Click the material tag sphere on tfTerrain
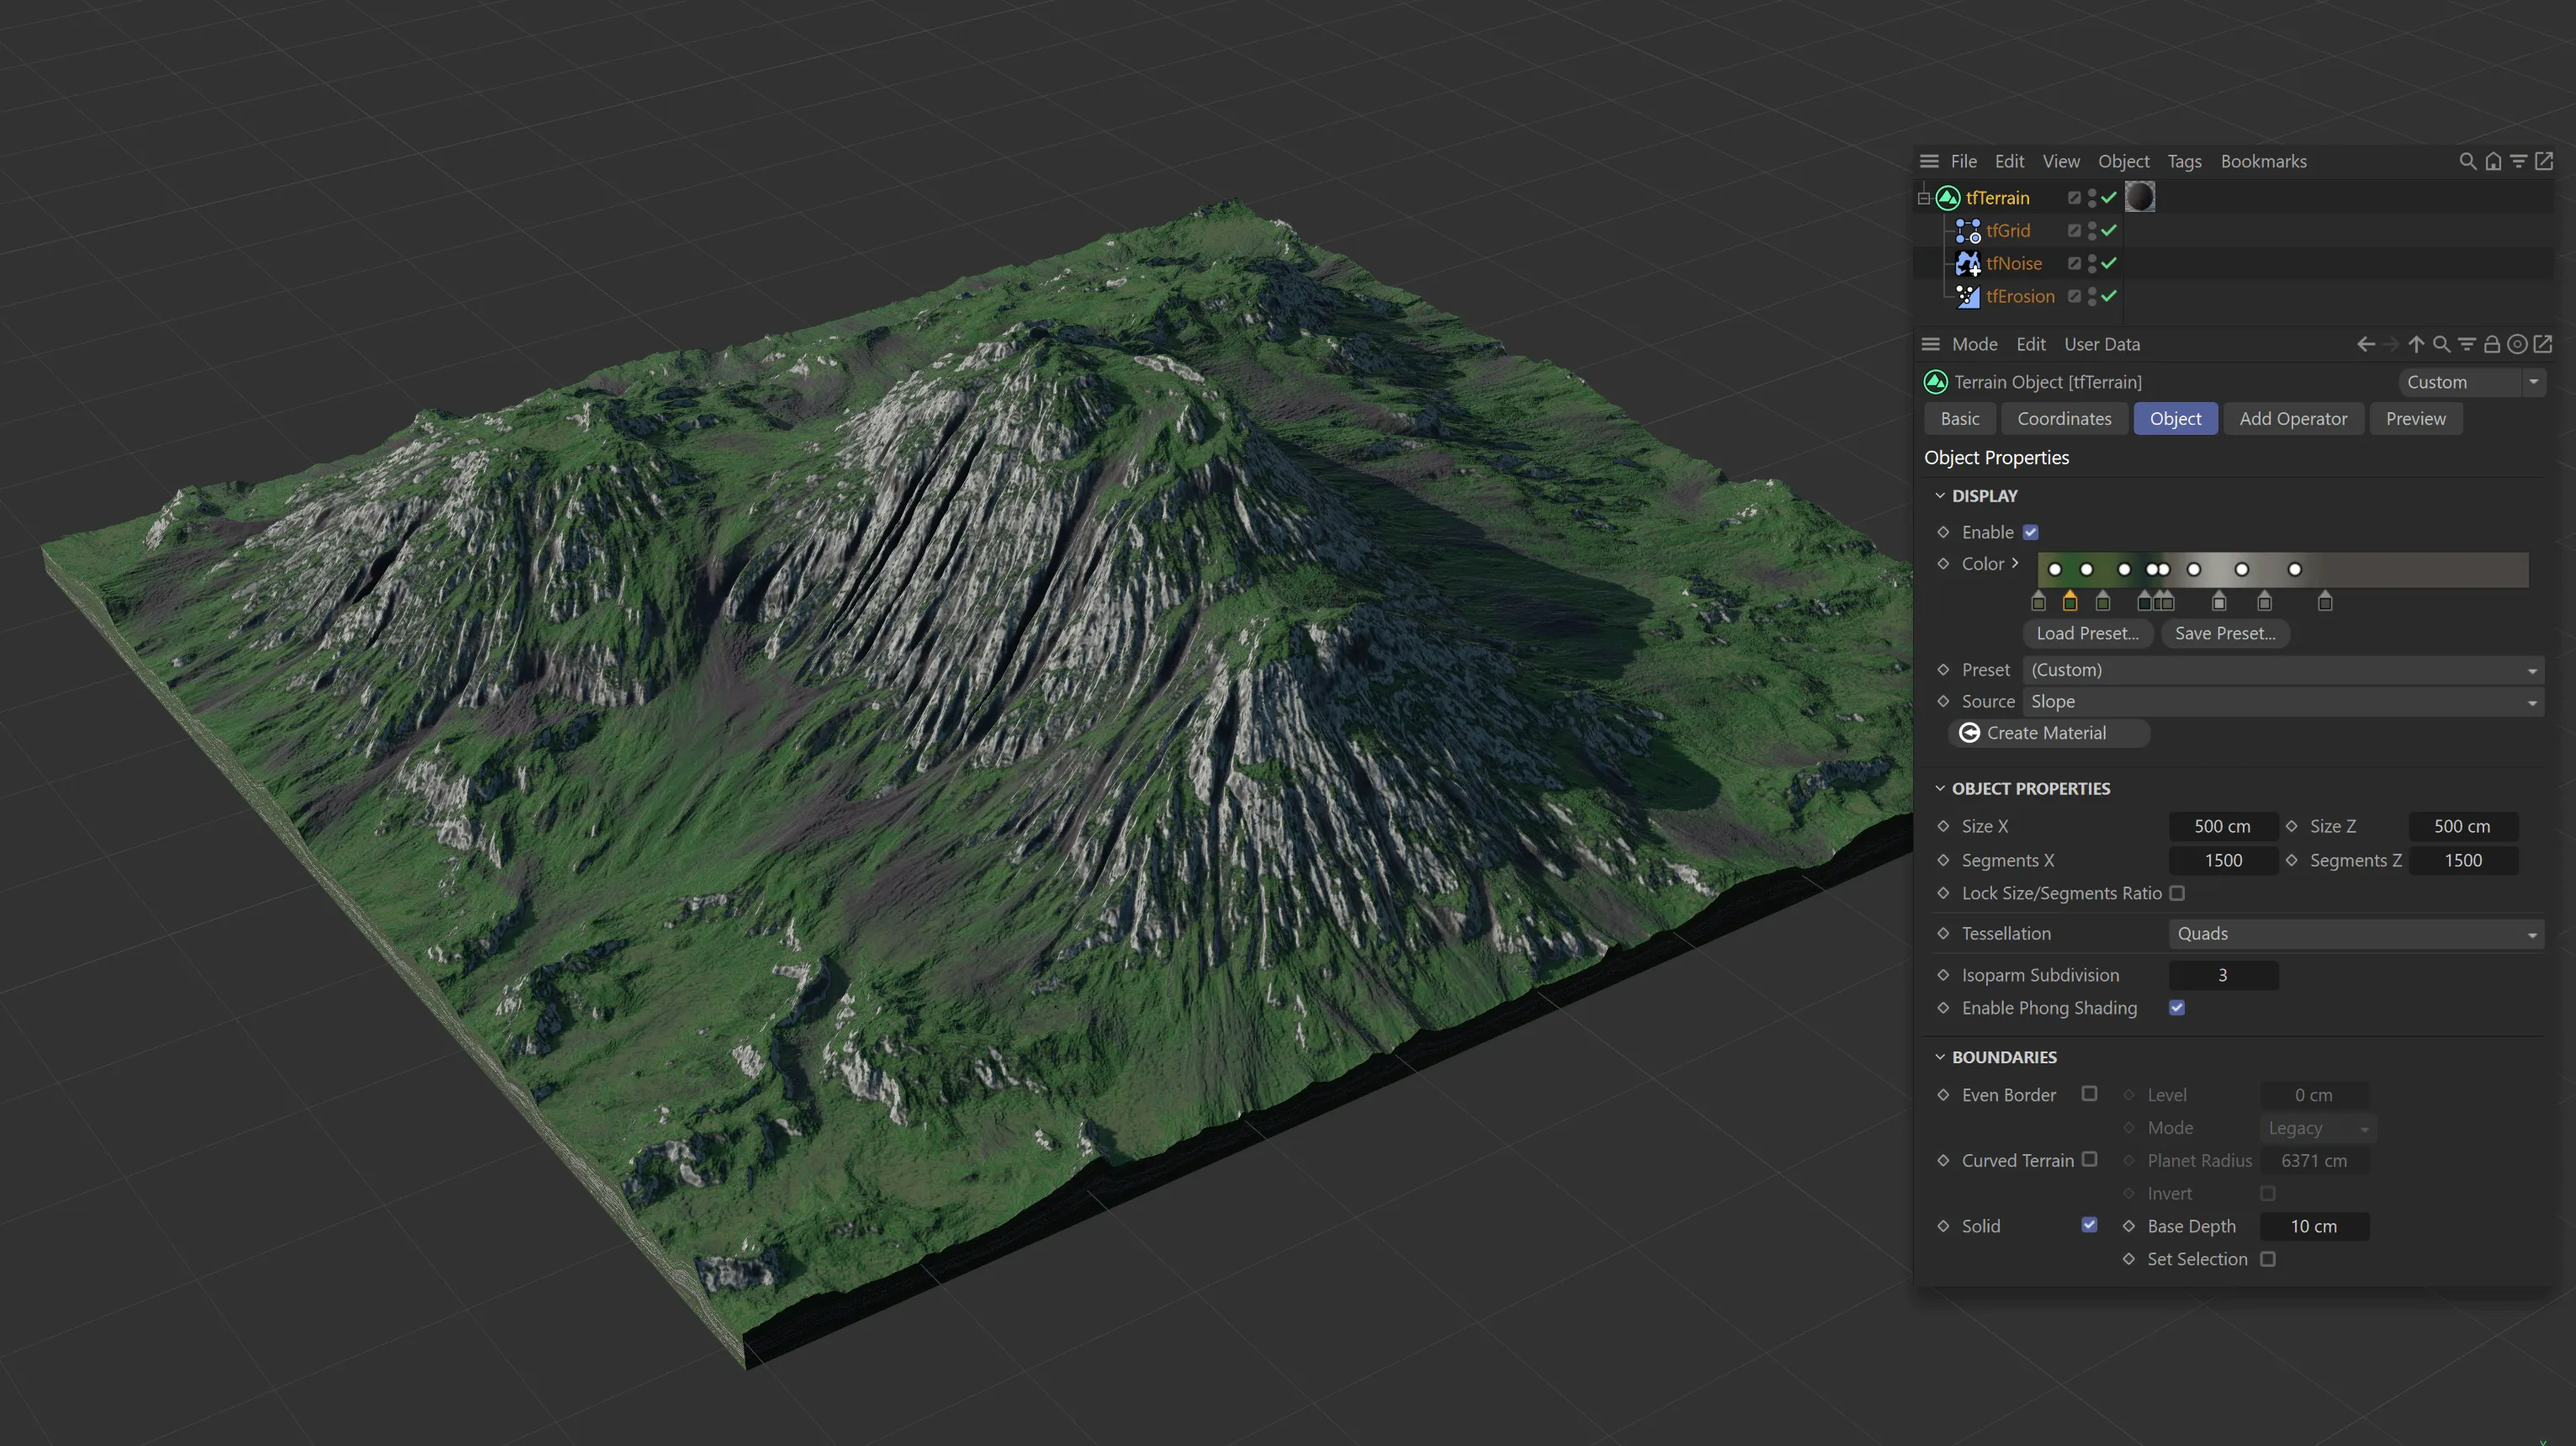 tap(2139, 197)
